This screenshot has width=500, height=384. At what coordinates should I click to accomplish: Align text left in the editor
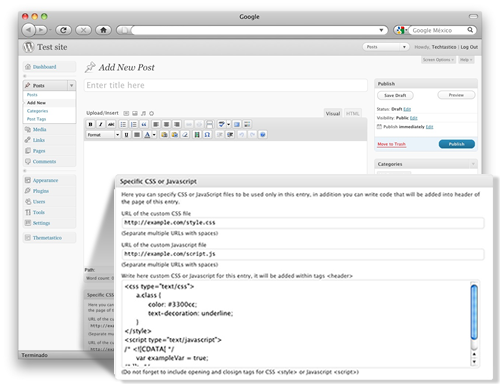(x=156, y=124)
